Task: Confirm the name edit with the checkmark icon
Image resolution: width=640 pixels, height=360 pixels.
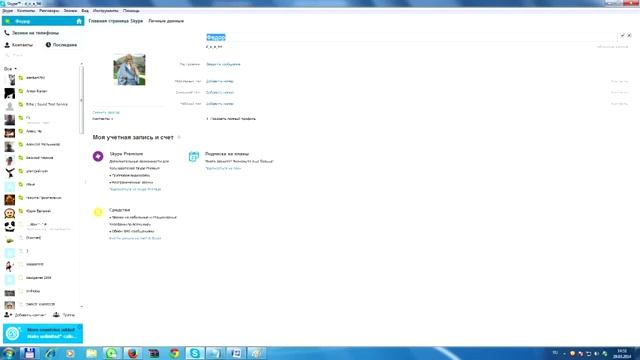Action: point(622,36)
